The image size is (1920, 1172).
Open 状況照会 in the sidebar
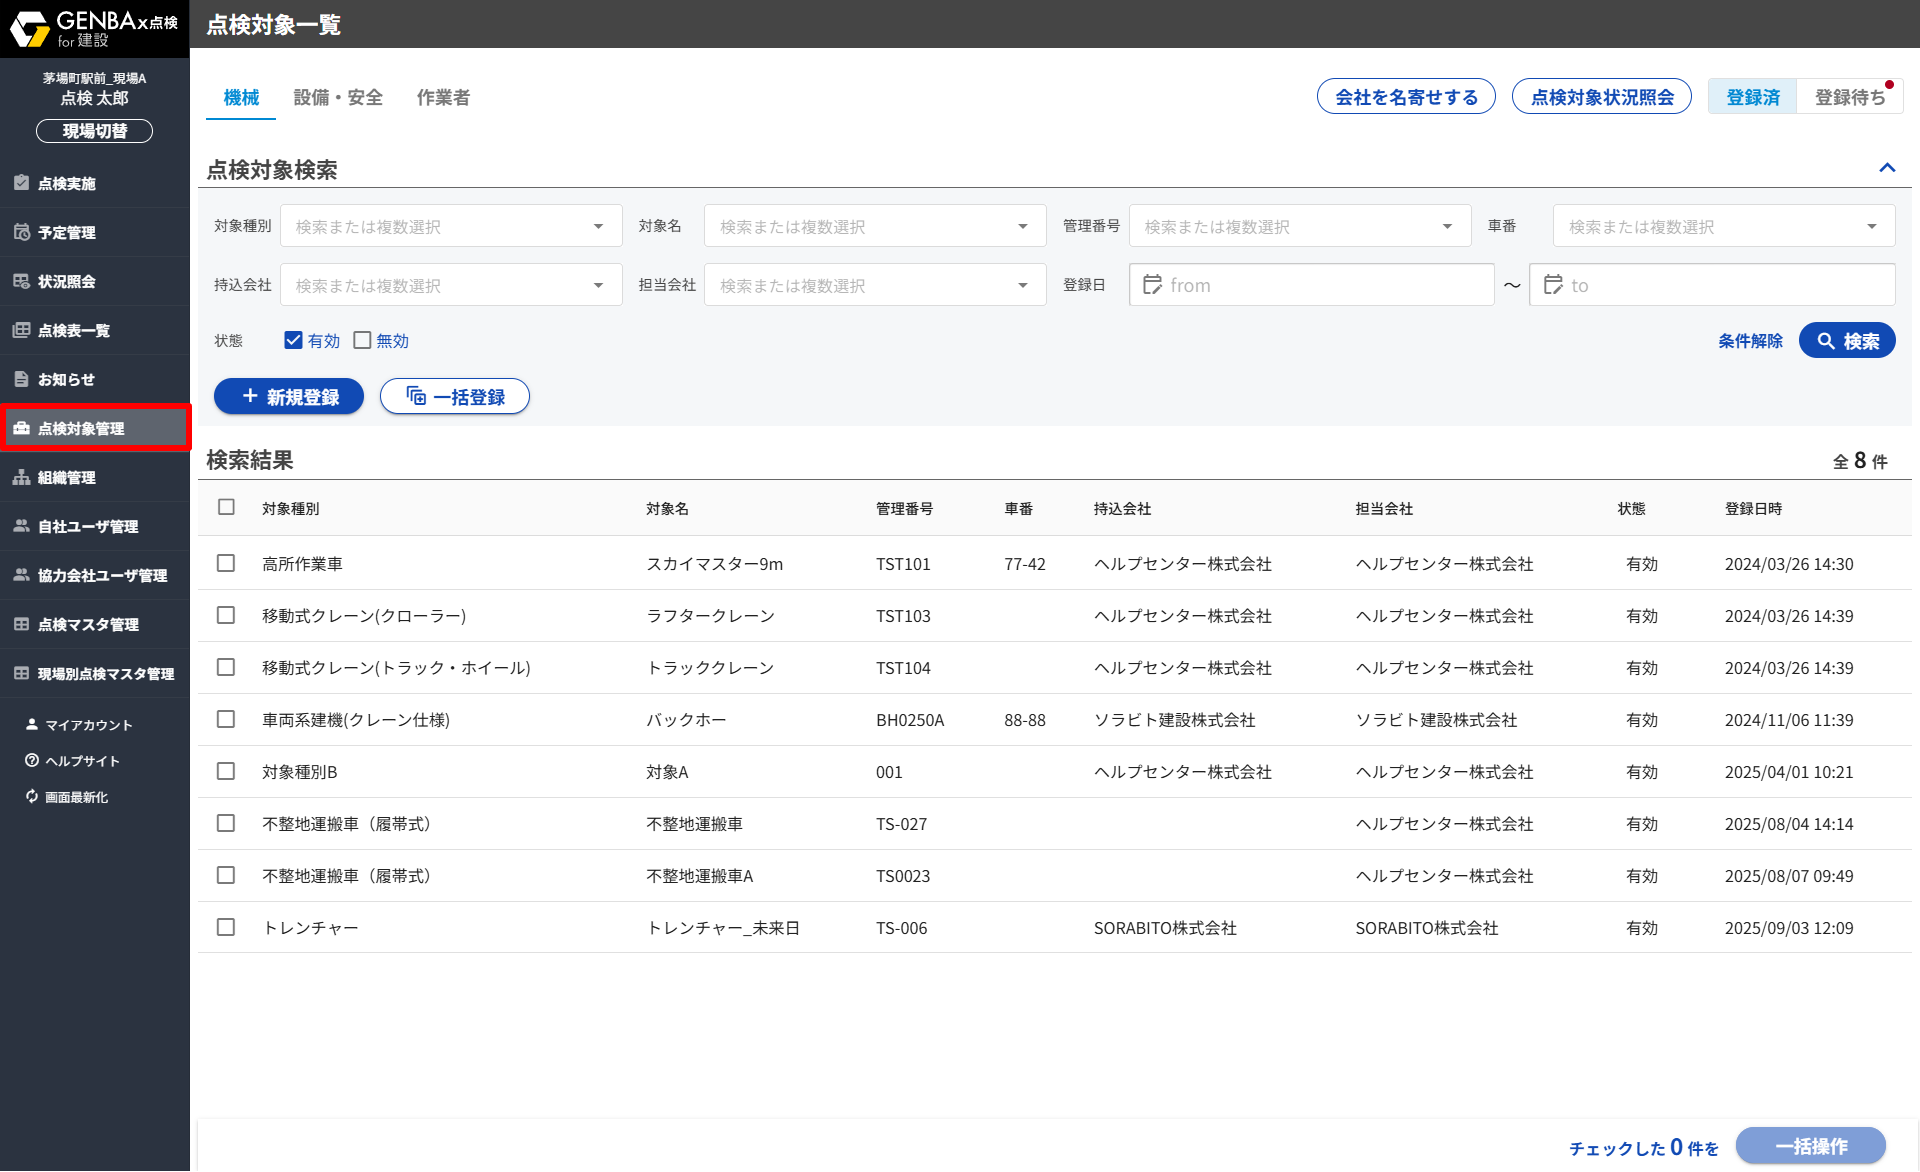point(21,281)
